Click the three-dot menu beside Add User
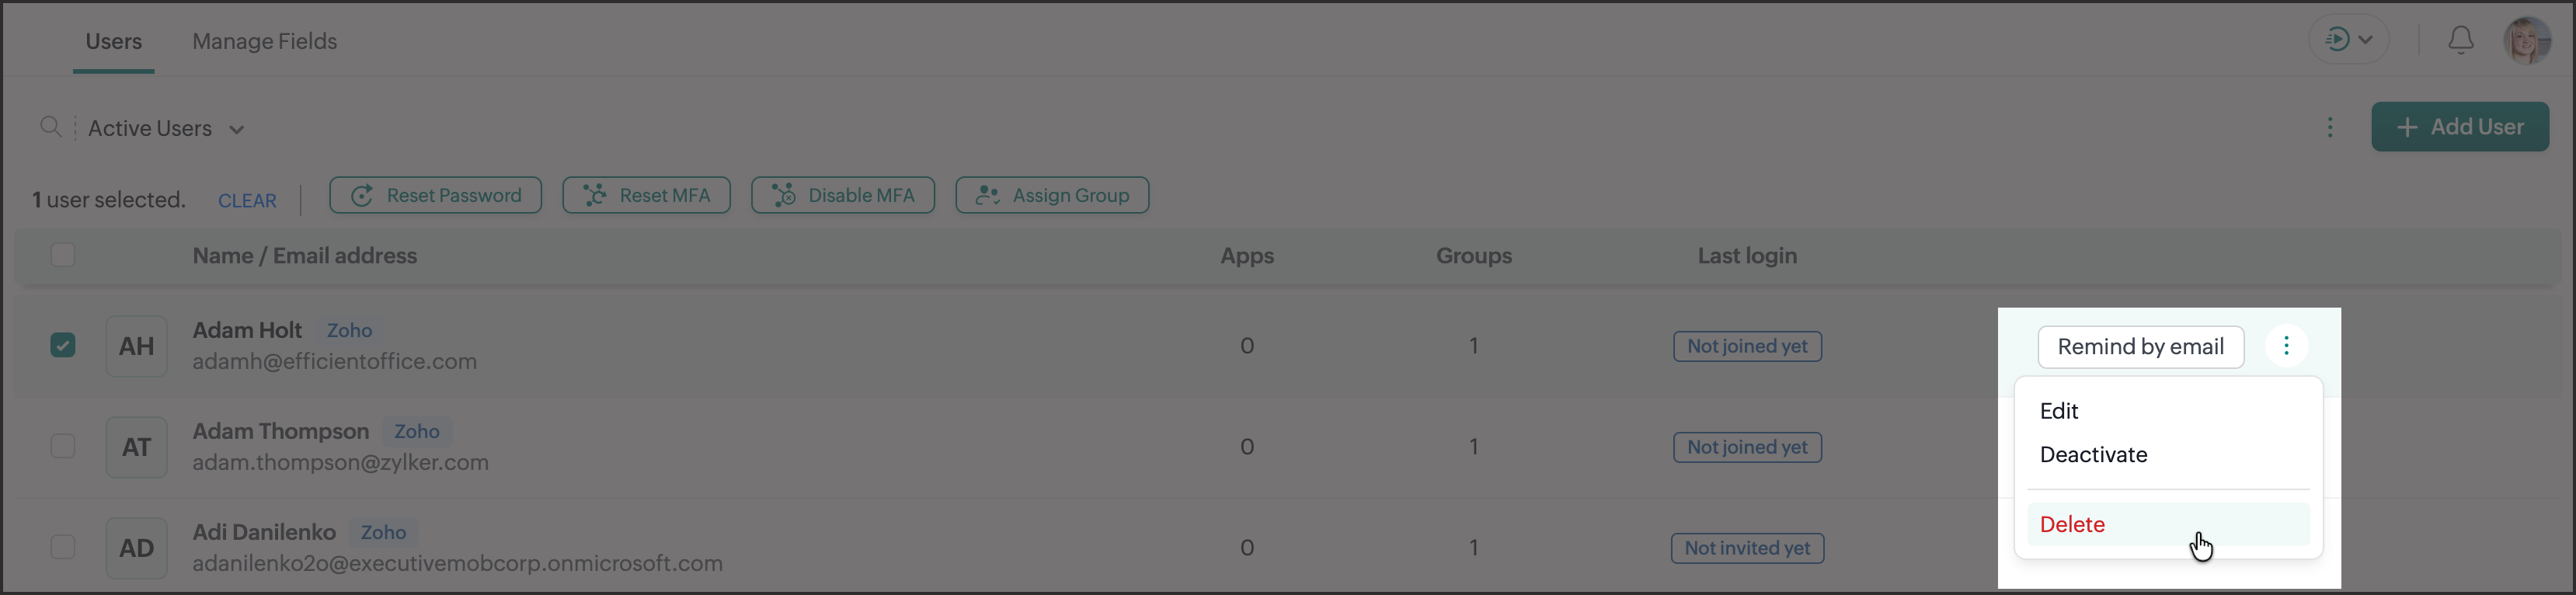 point(2330,127)
